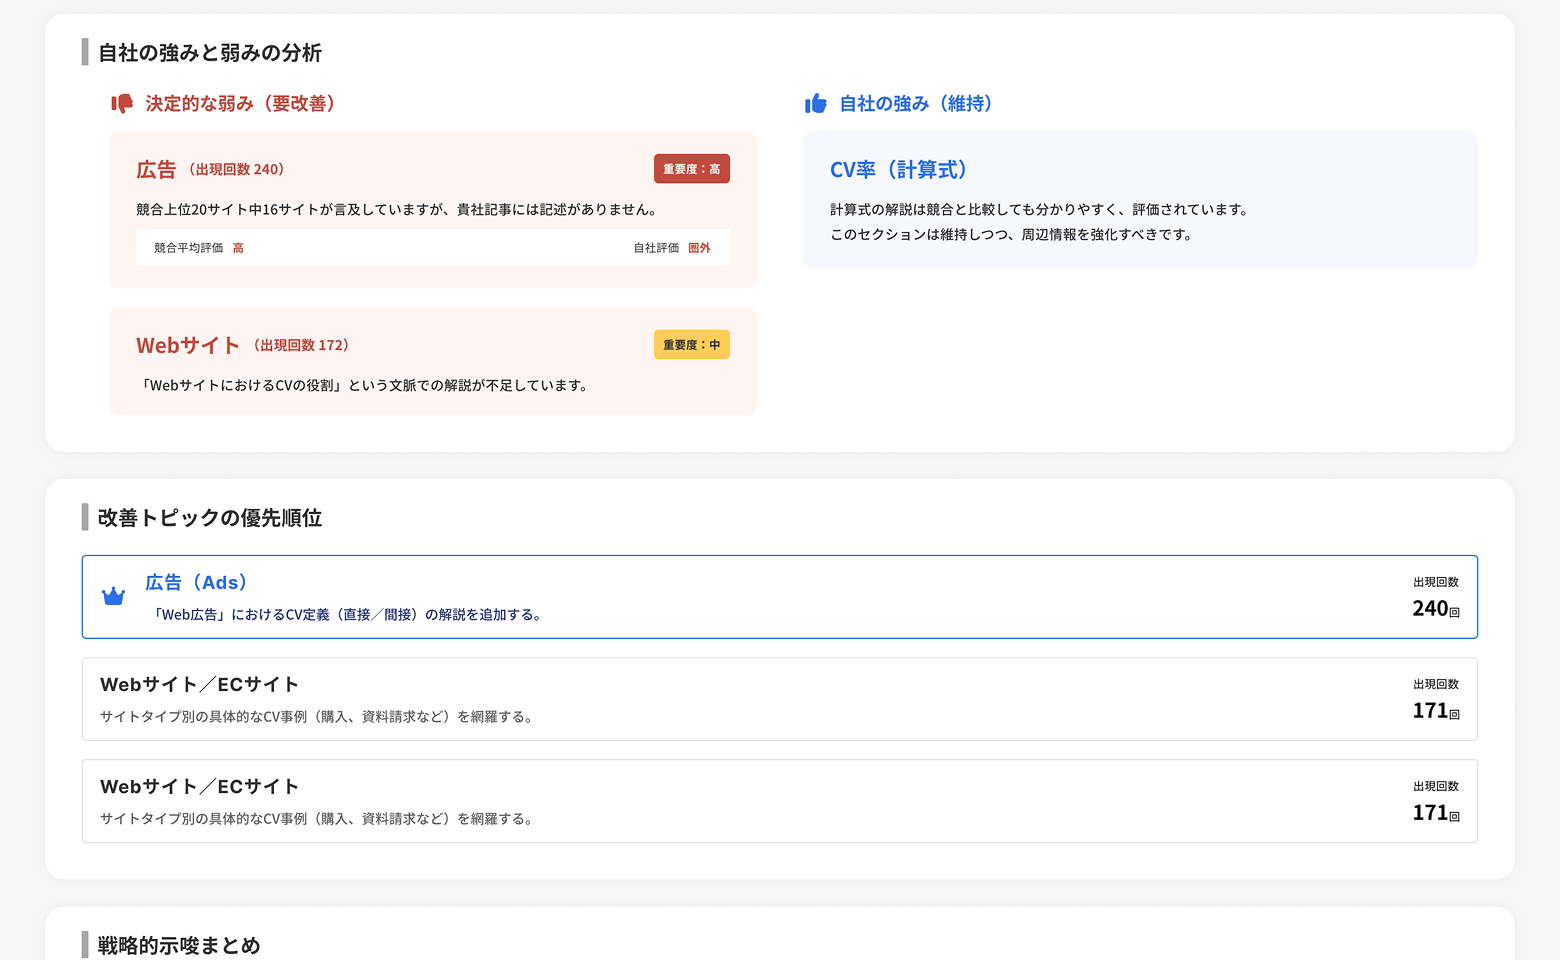1560x960 pixels.
Task: Click the 自社評価 圏外 rating label
Action: pos(671,248)
